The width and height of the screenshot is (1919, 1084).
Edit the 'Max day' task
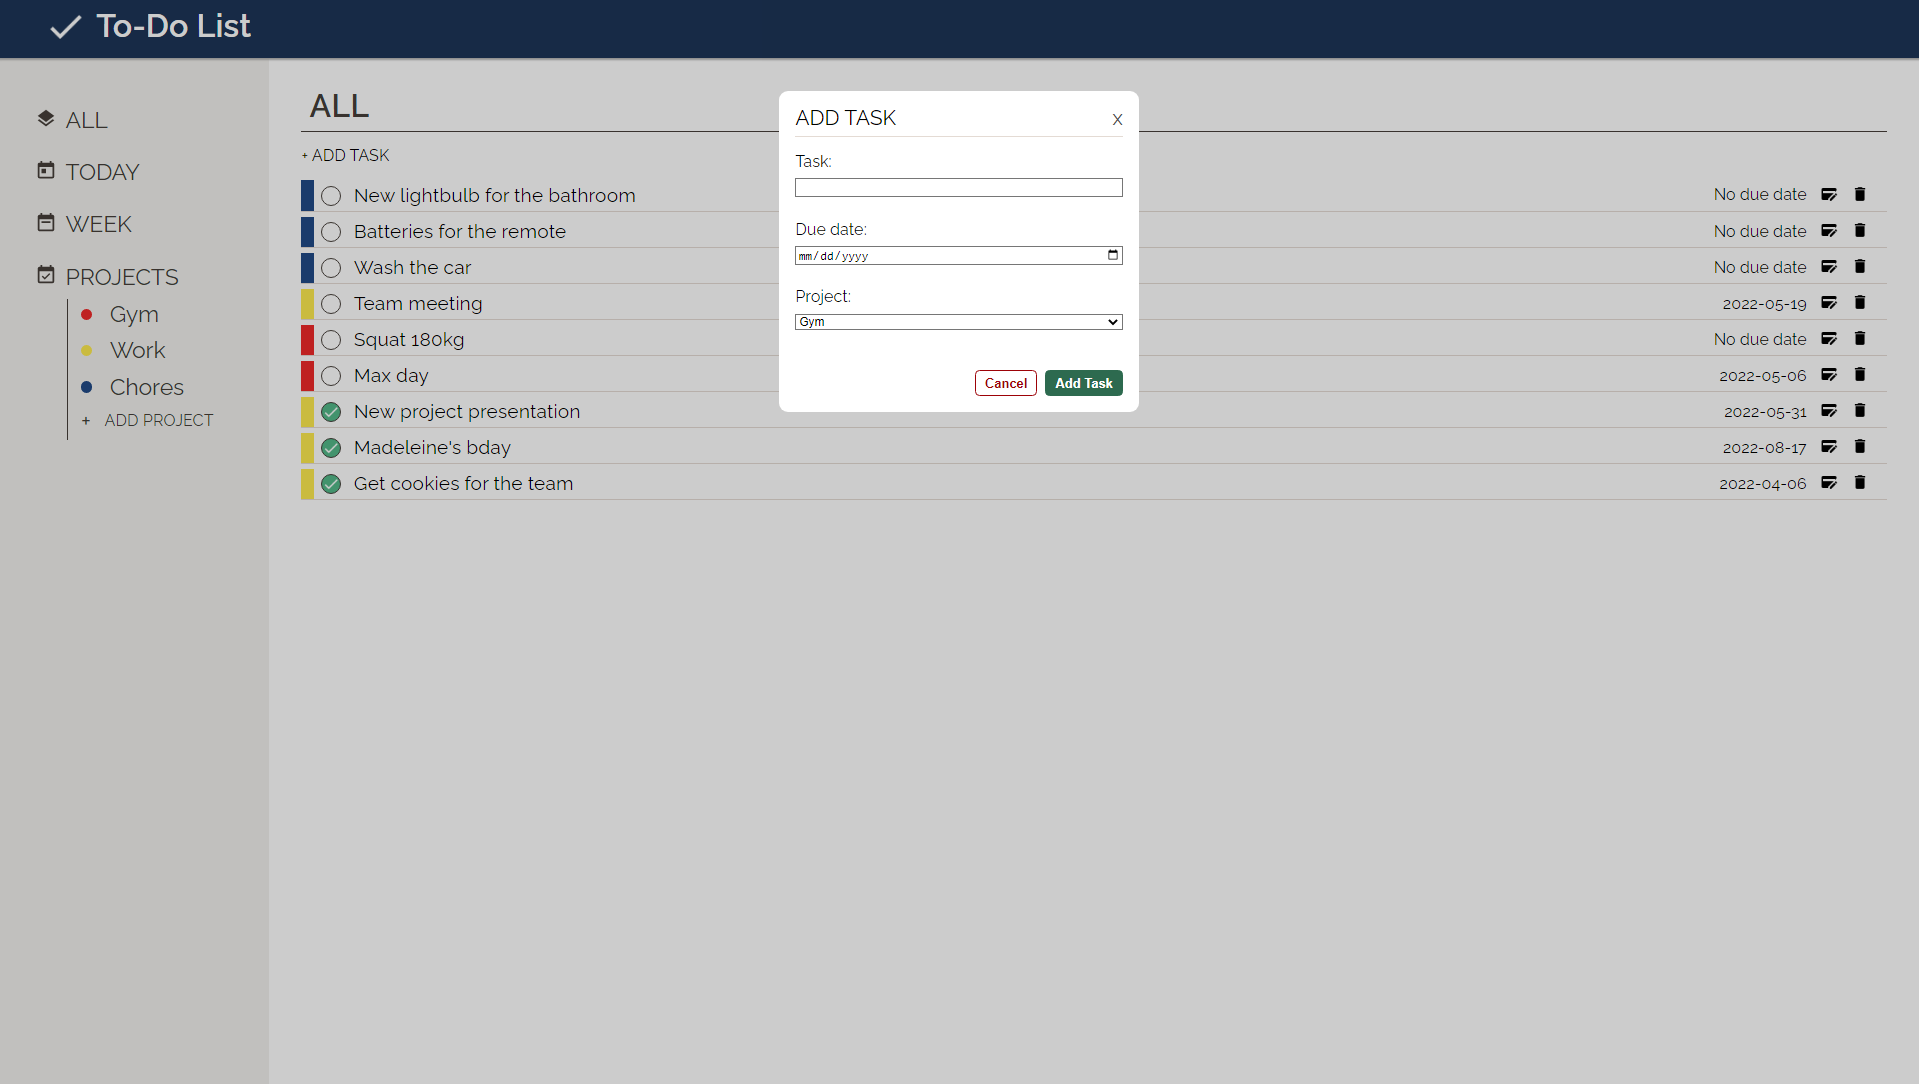[x=1829, y=375]
